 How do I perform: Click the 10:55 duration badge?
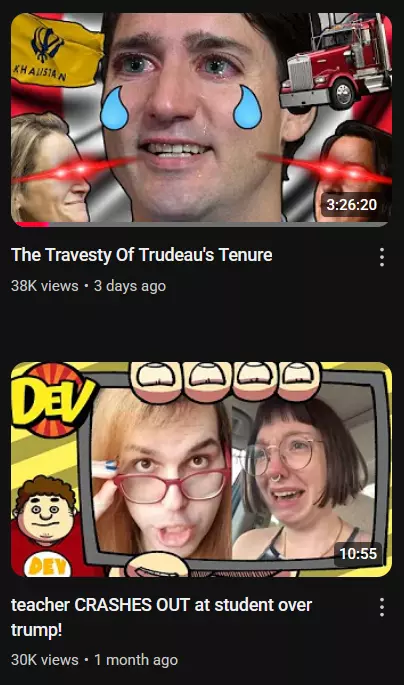click(x=358, y=554)
